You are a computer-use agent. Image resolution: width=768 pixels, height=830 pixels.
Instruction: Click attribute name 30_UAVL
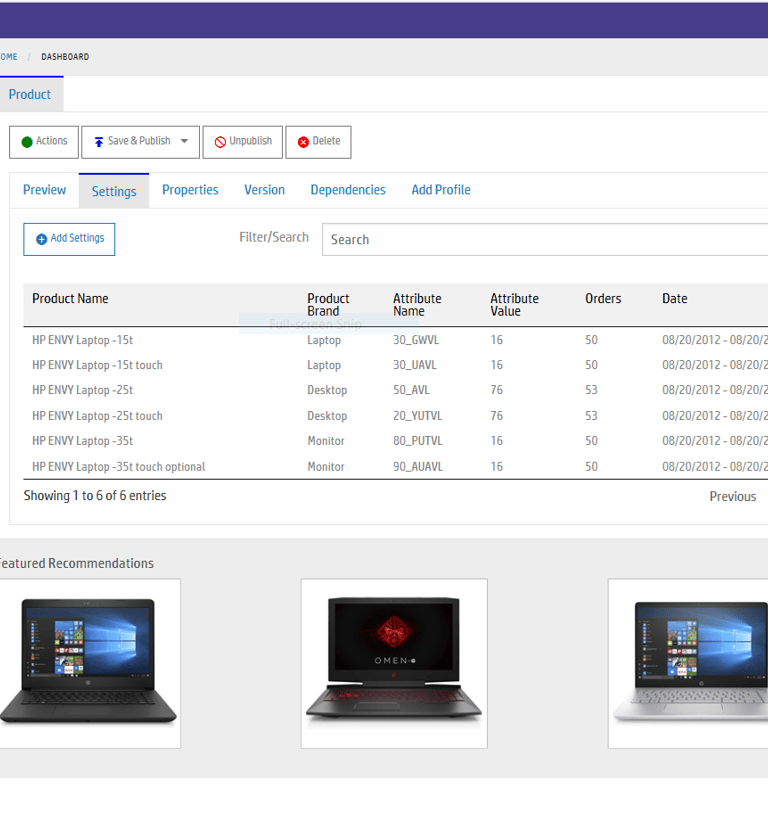(414, 365)
